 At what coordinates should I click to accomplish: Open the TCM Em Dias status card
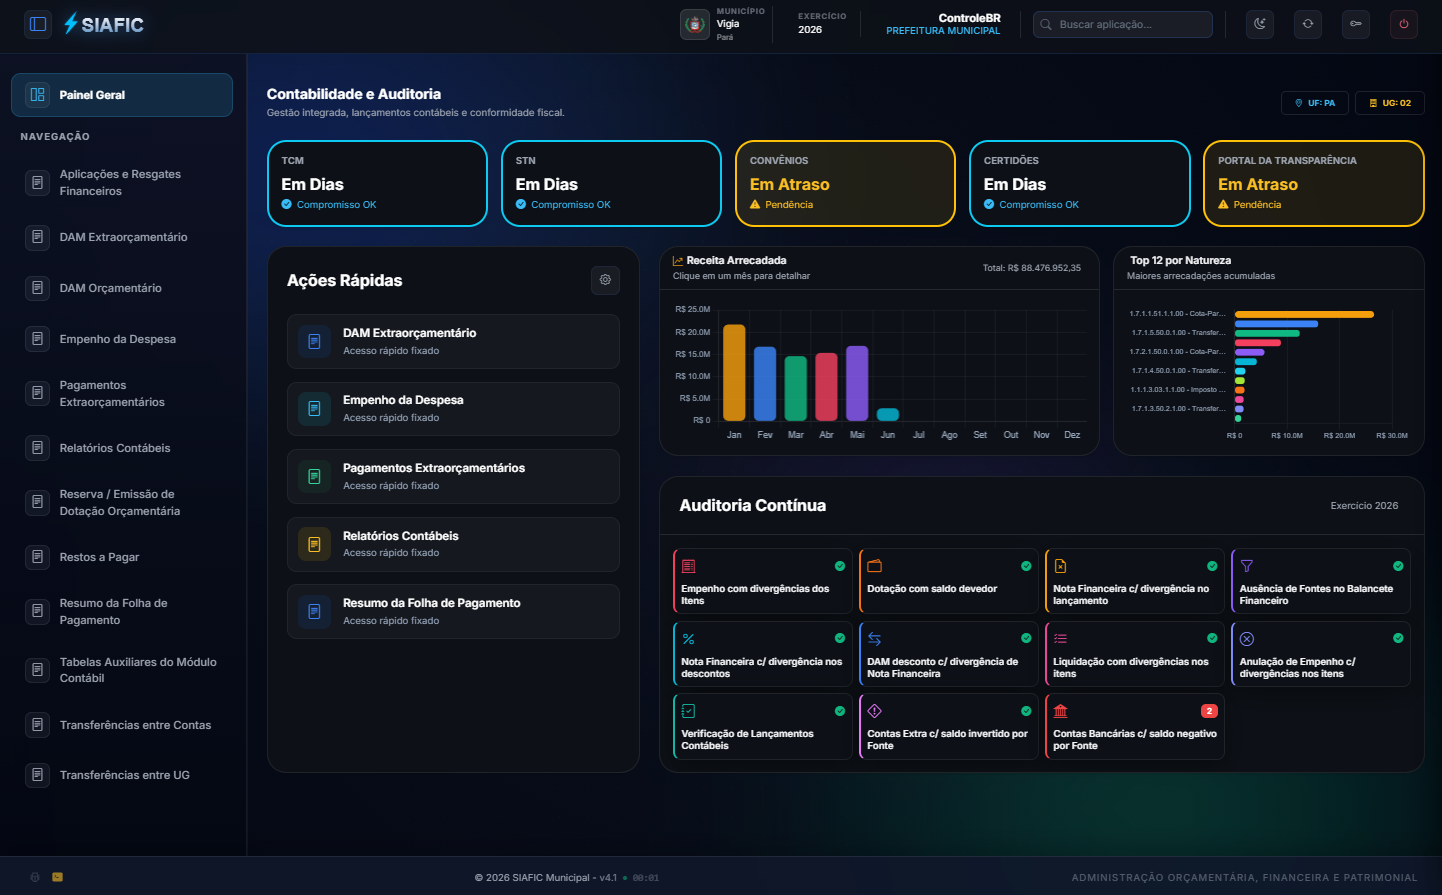(377, 184)
